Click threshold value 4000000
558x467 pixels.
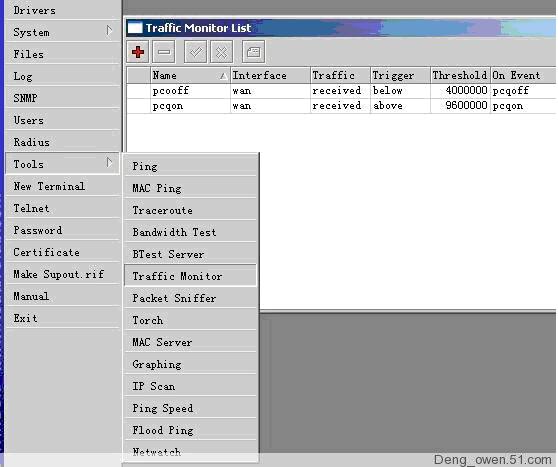tap(466, 90)
